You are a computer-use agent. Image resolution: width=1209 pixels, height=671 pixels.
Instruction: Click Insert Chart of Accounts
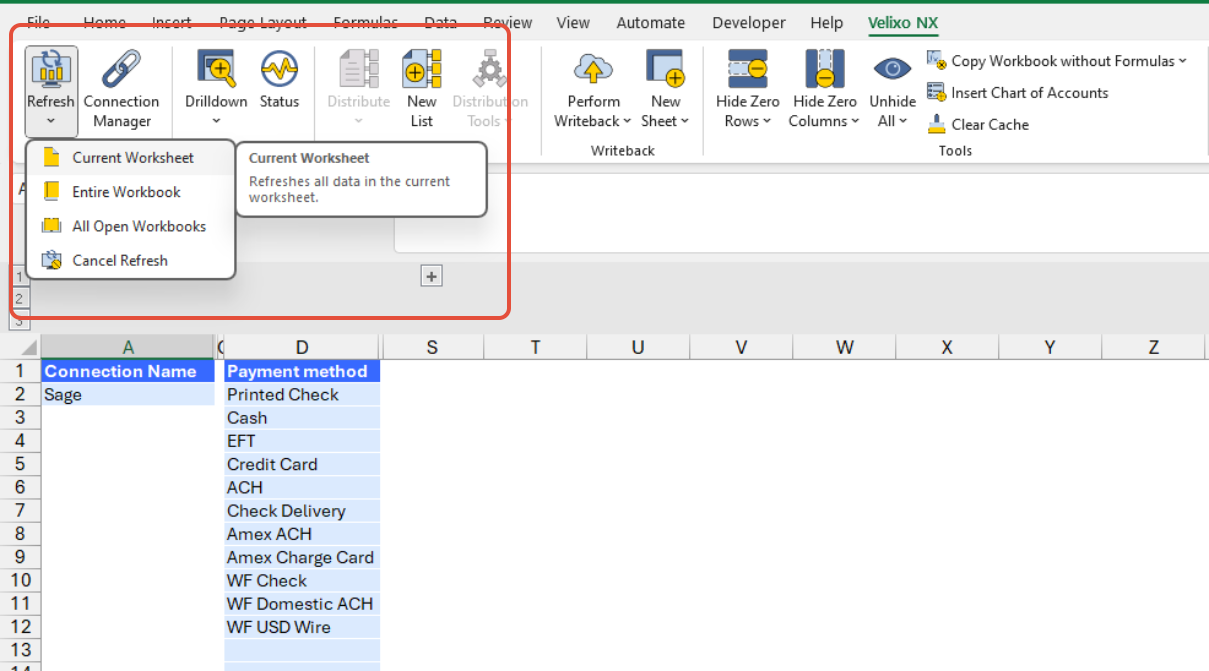pyautogui.click(x=1018, y=93)
